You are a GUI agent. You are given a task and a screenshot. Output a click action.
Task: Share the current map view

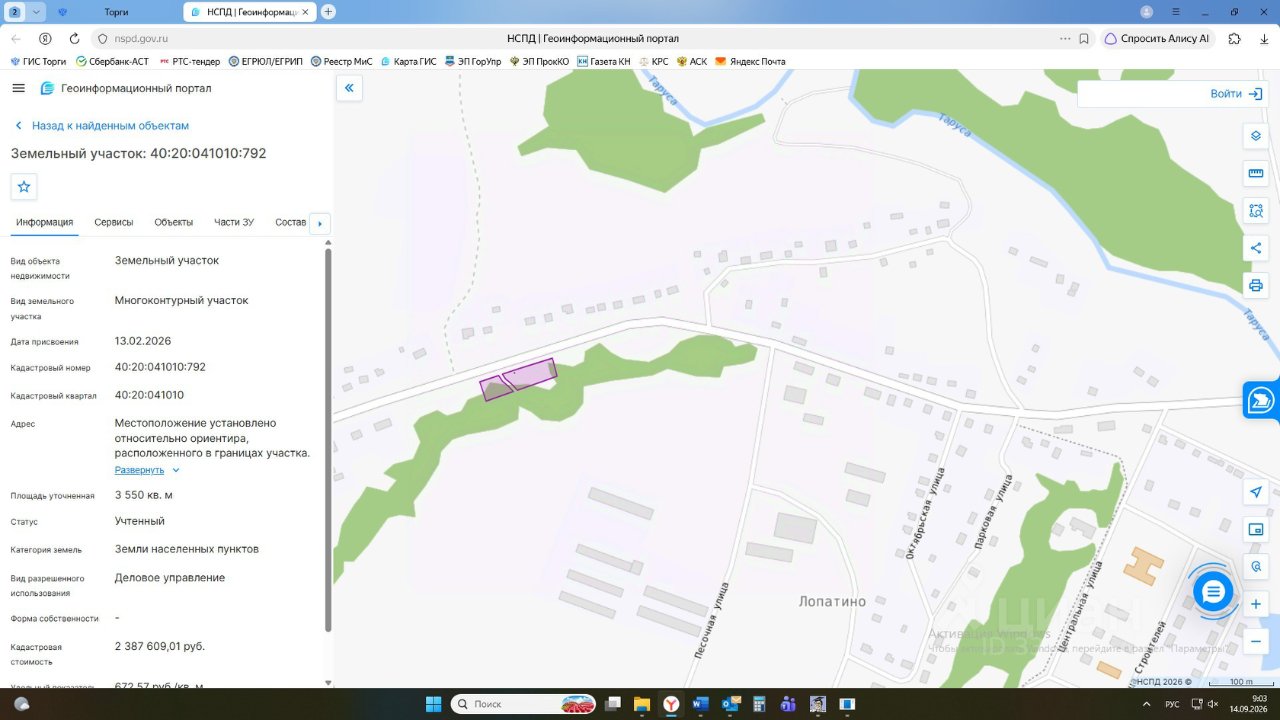click(x=1256, y=248)
